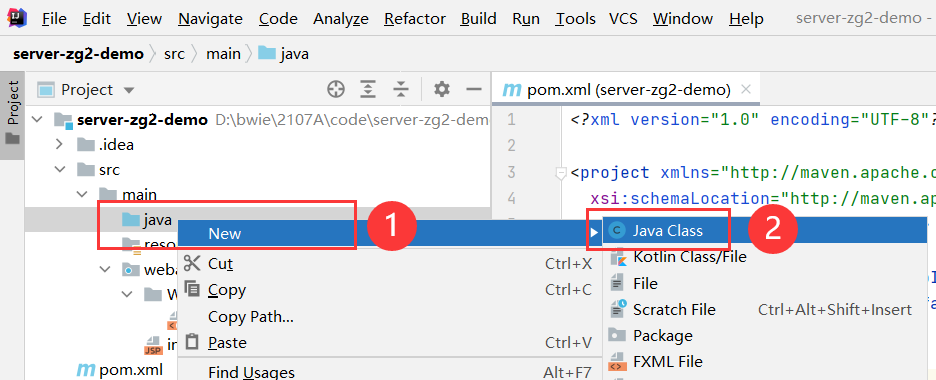Open the Navigate menu
The image size is (936, 380).
pyautogui.click(x=210, y=18)
